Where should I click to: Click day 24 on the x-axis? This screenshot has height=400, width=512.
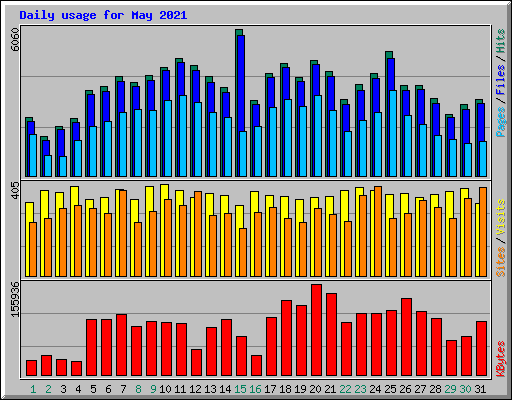pyautogui.click(x=375, y=389)
